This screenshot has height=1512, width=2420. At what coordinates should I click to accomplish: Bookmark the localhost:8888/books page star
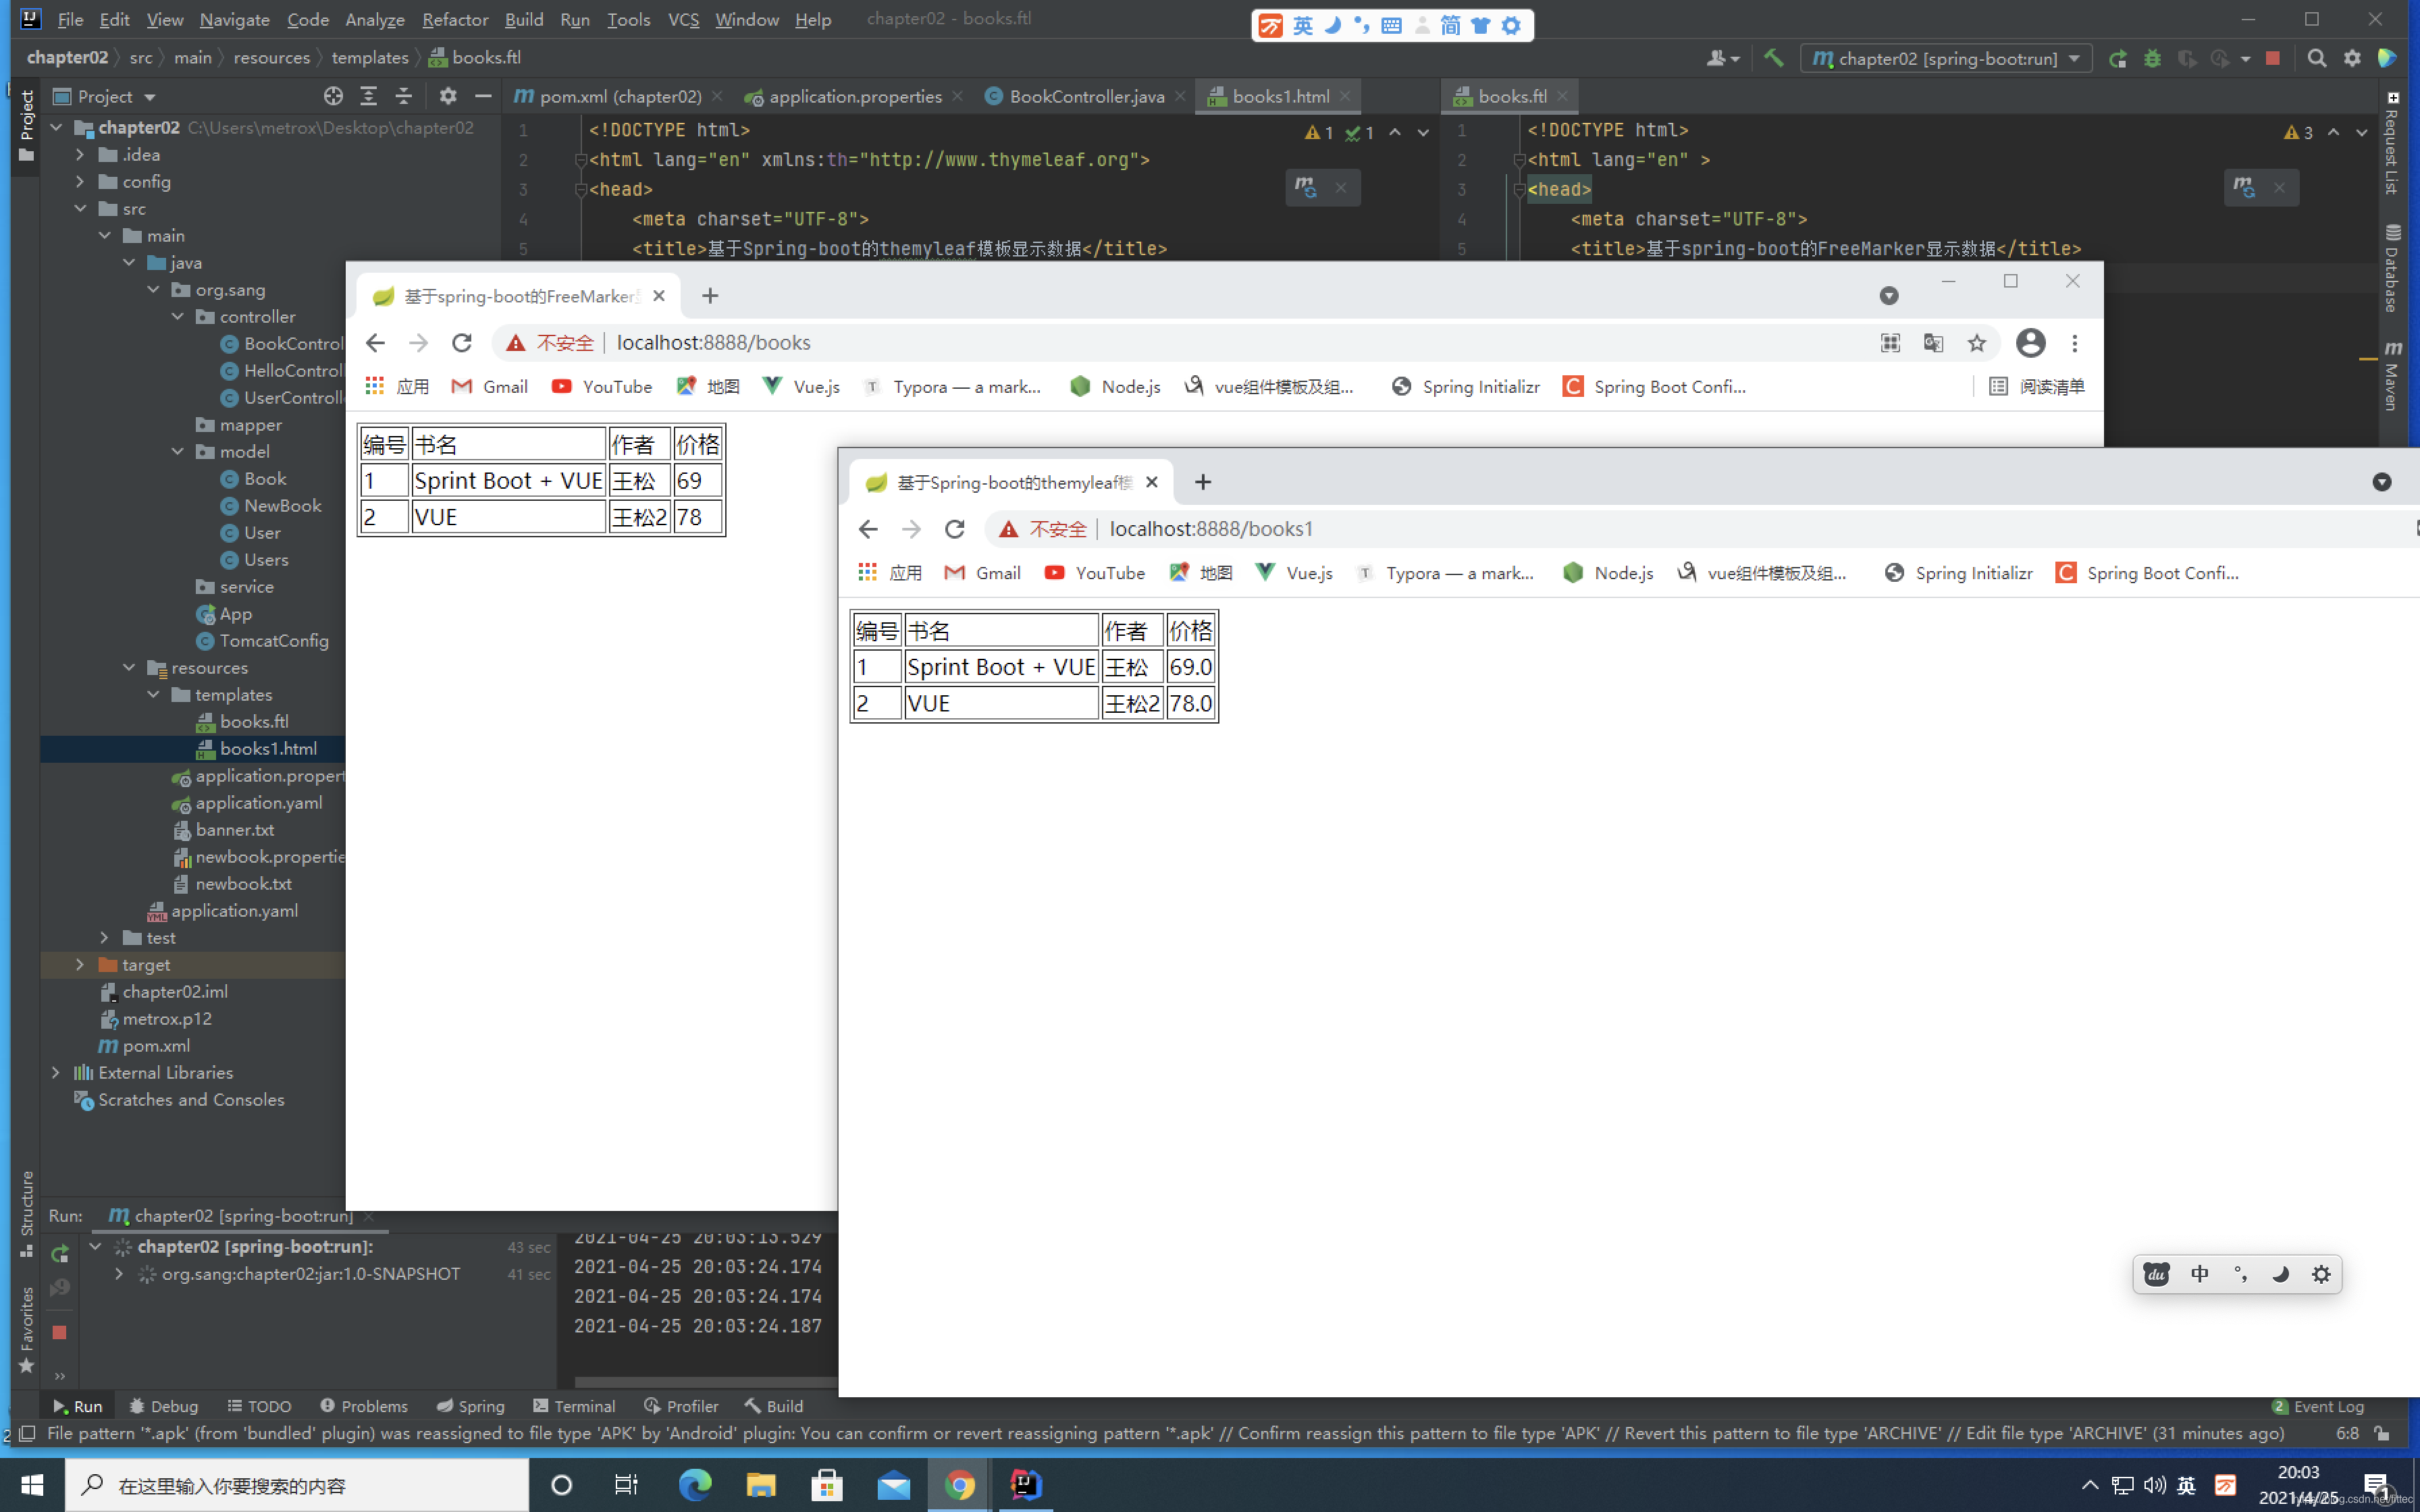[1976, 343]
